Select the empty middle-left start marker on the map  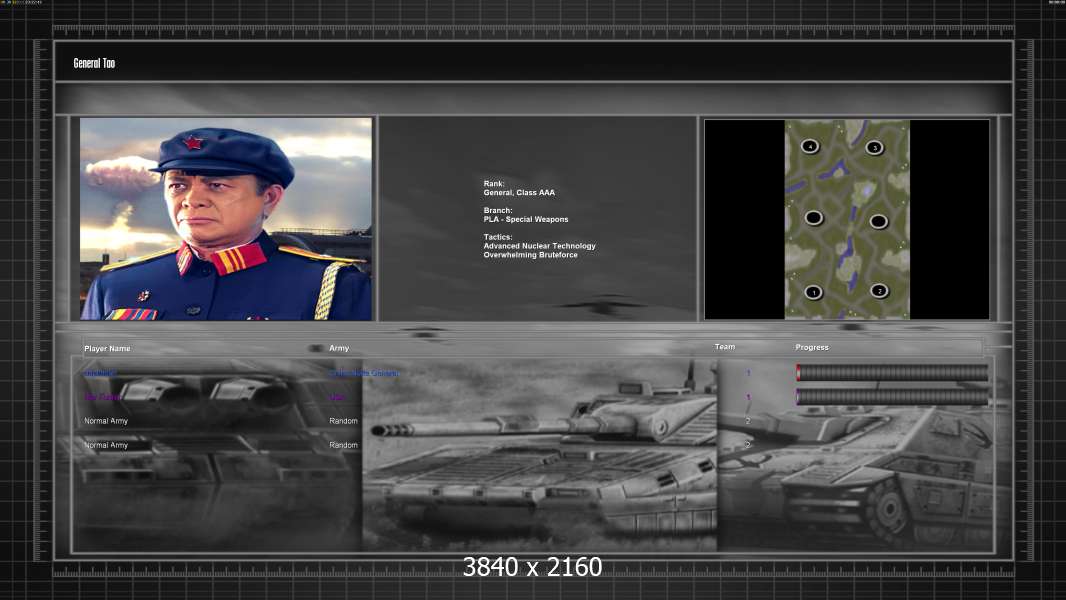click(814, 218)
